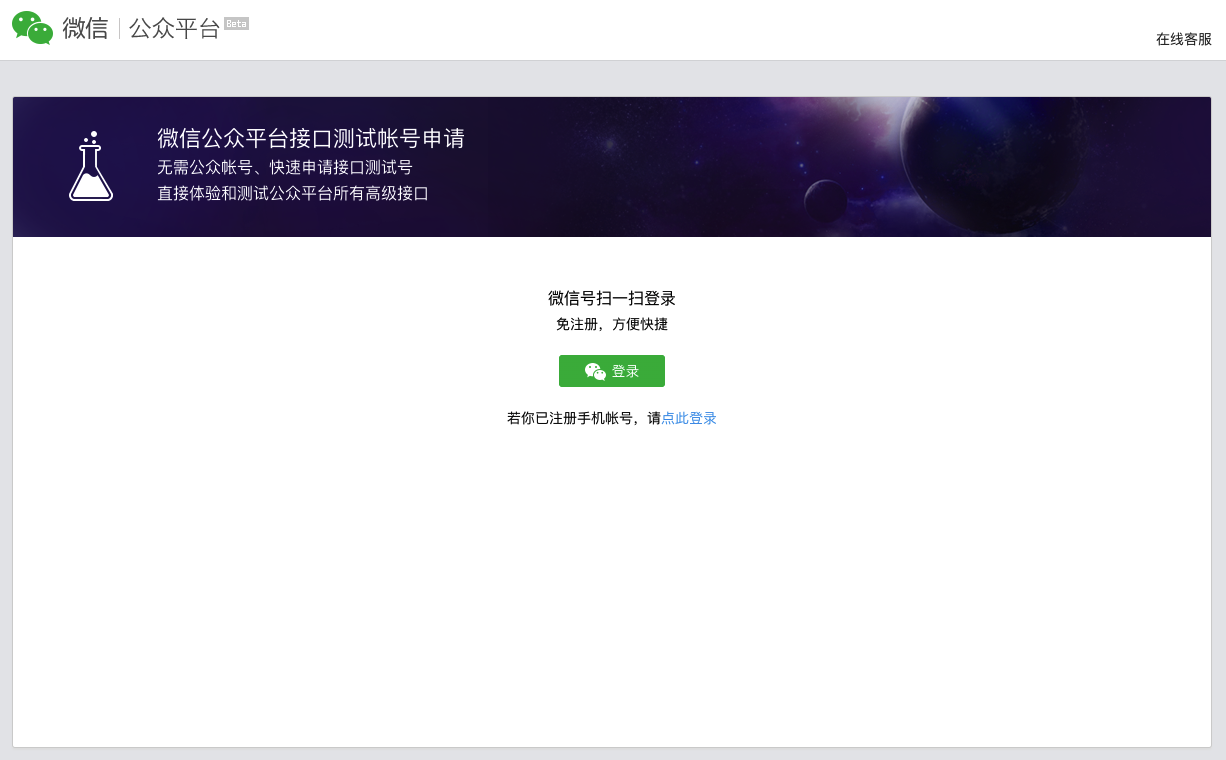1226x760 pixels.
Task: Click the flask icon in the banner
Action: [x=91, y=166]
